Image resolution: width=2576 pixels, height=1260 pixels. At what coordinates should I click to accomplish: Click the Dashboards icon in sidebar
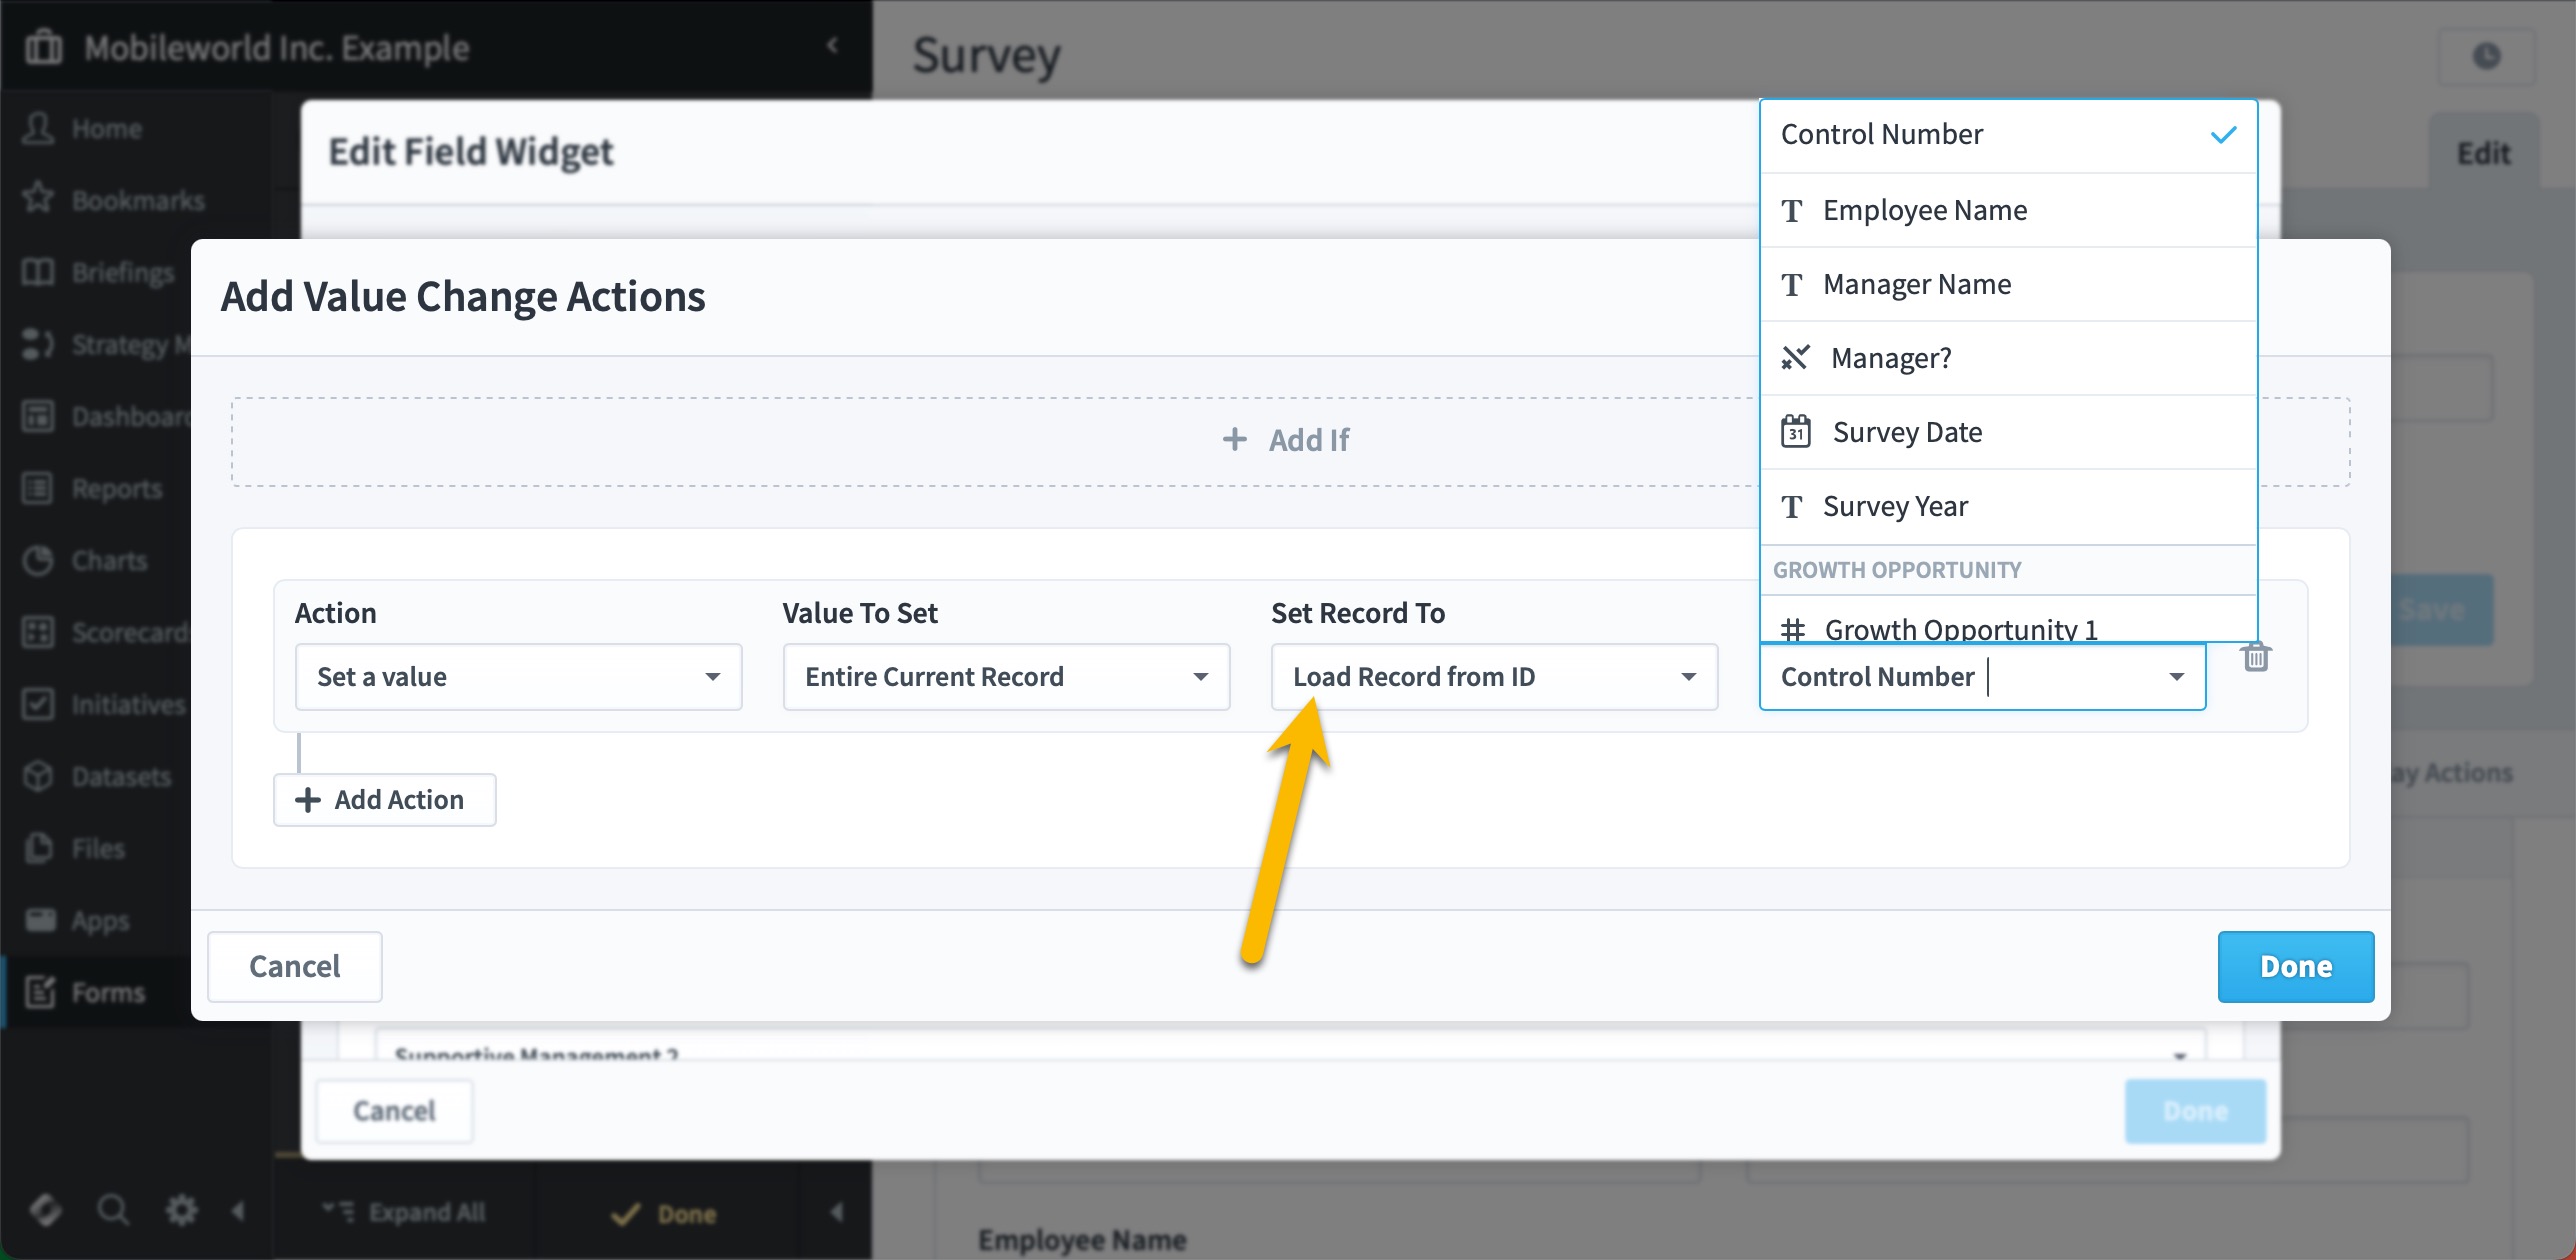(x=39, y=416)
